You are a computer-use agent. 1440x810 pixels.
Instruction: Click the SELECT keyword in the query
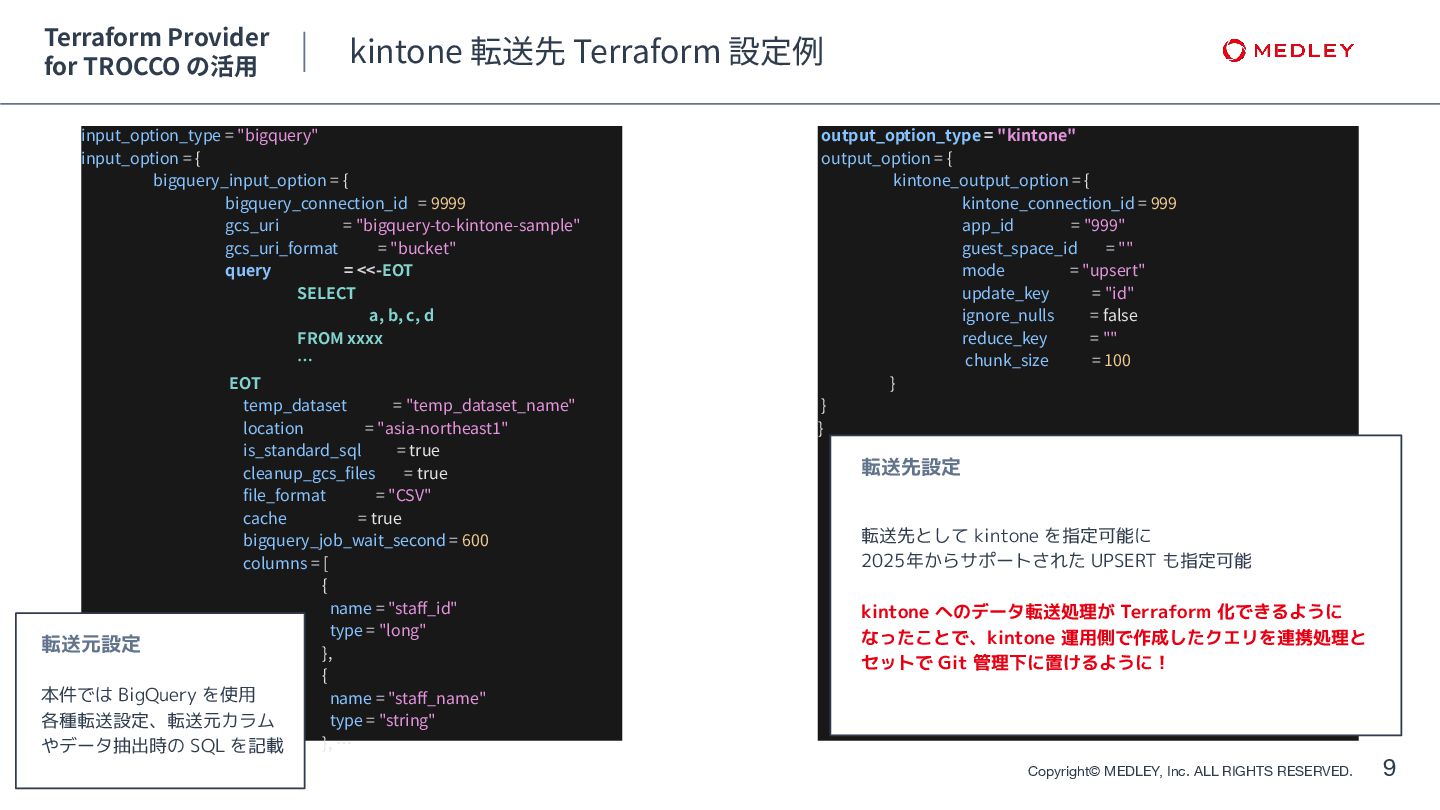point(326,293)
